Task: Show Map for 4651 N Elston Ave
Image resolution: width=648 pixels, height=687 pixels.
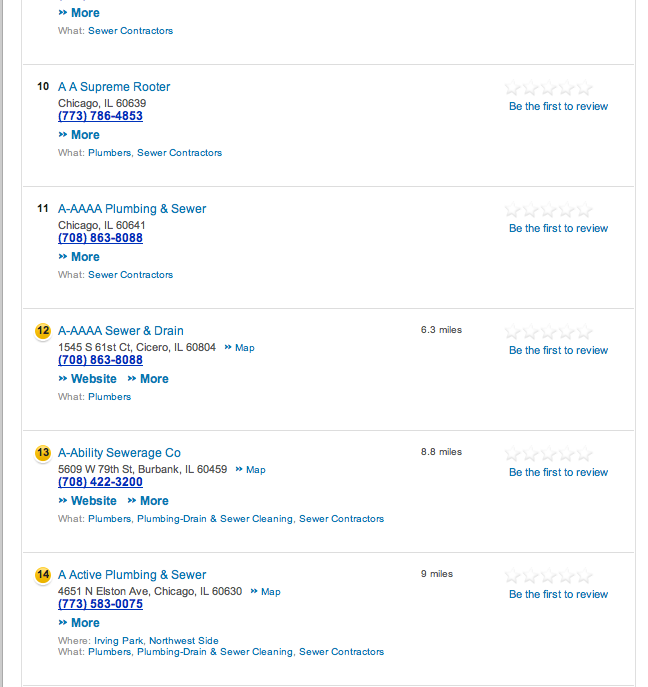Action: pyautogui.click(x=266, y=592)
